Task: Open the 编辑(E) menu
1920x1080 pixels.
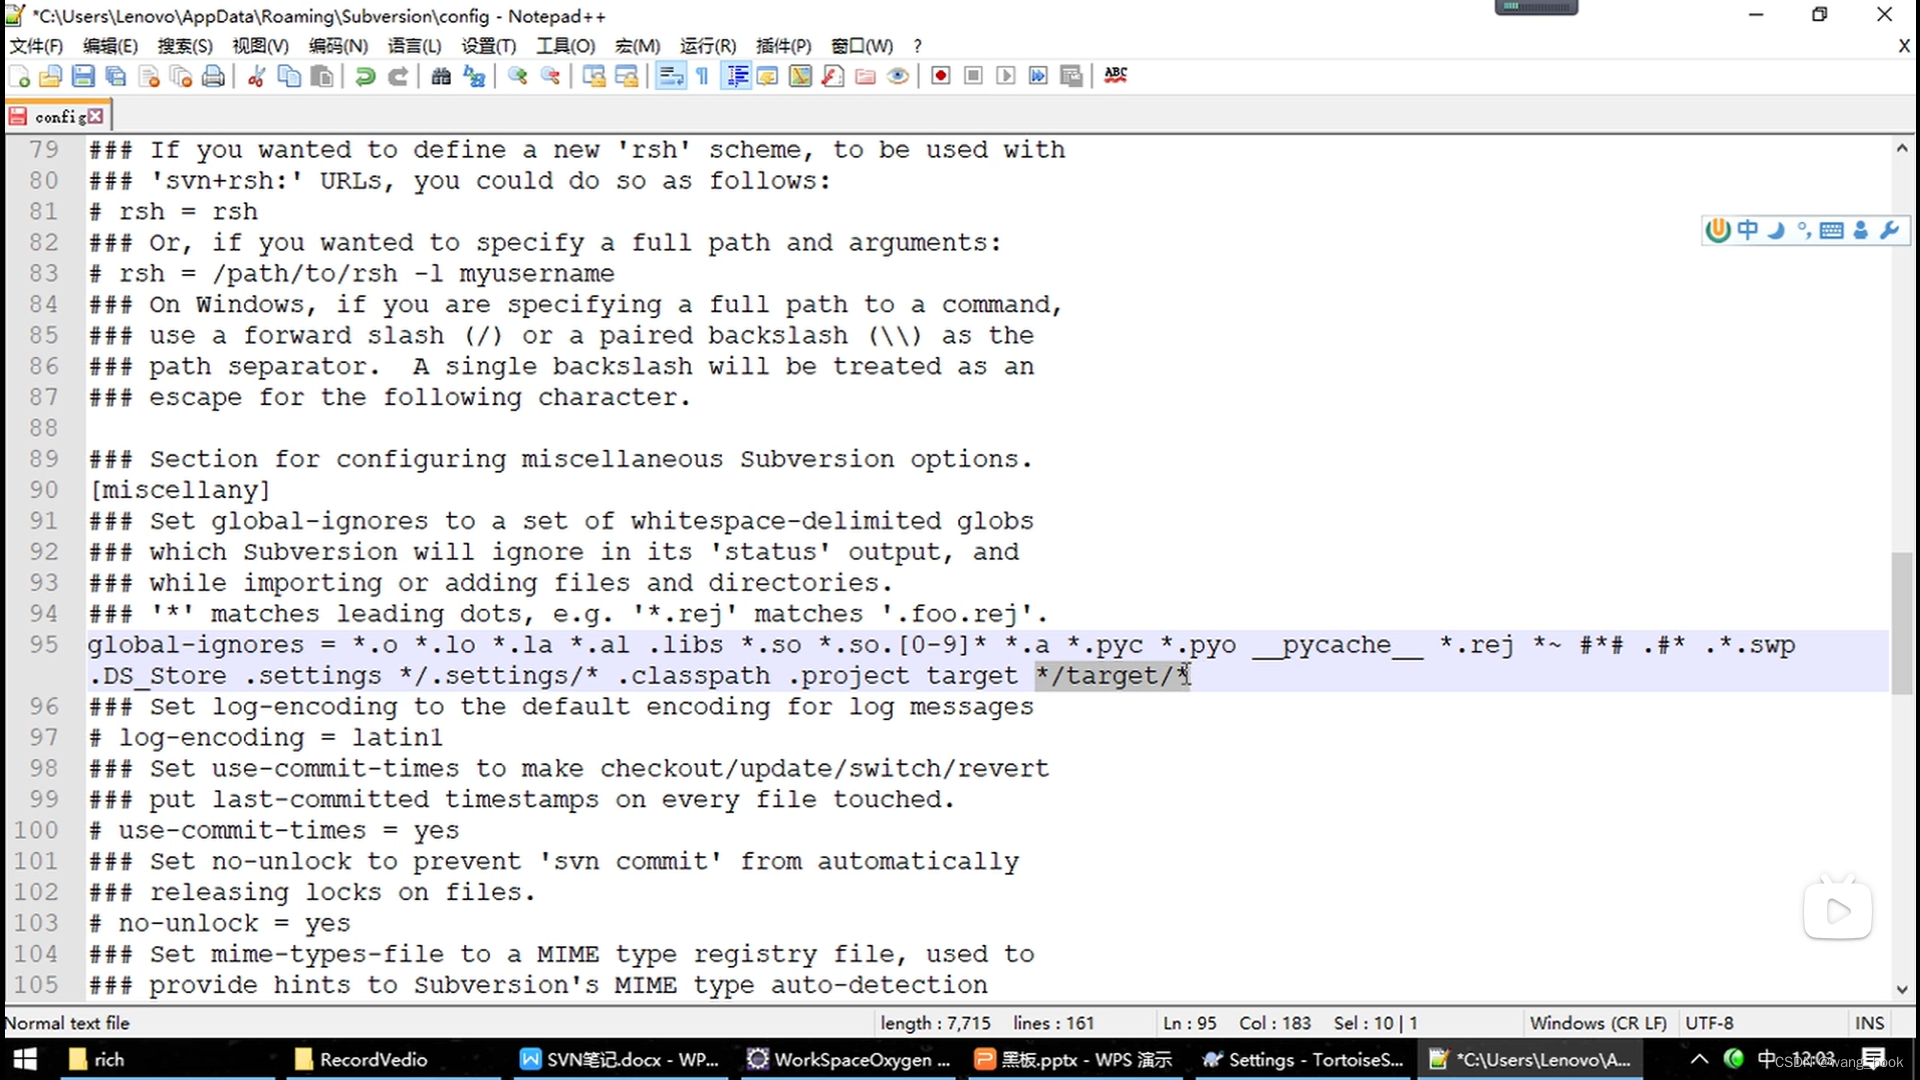Action: click(110, 46)
